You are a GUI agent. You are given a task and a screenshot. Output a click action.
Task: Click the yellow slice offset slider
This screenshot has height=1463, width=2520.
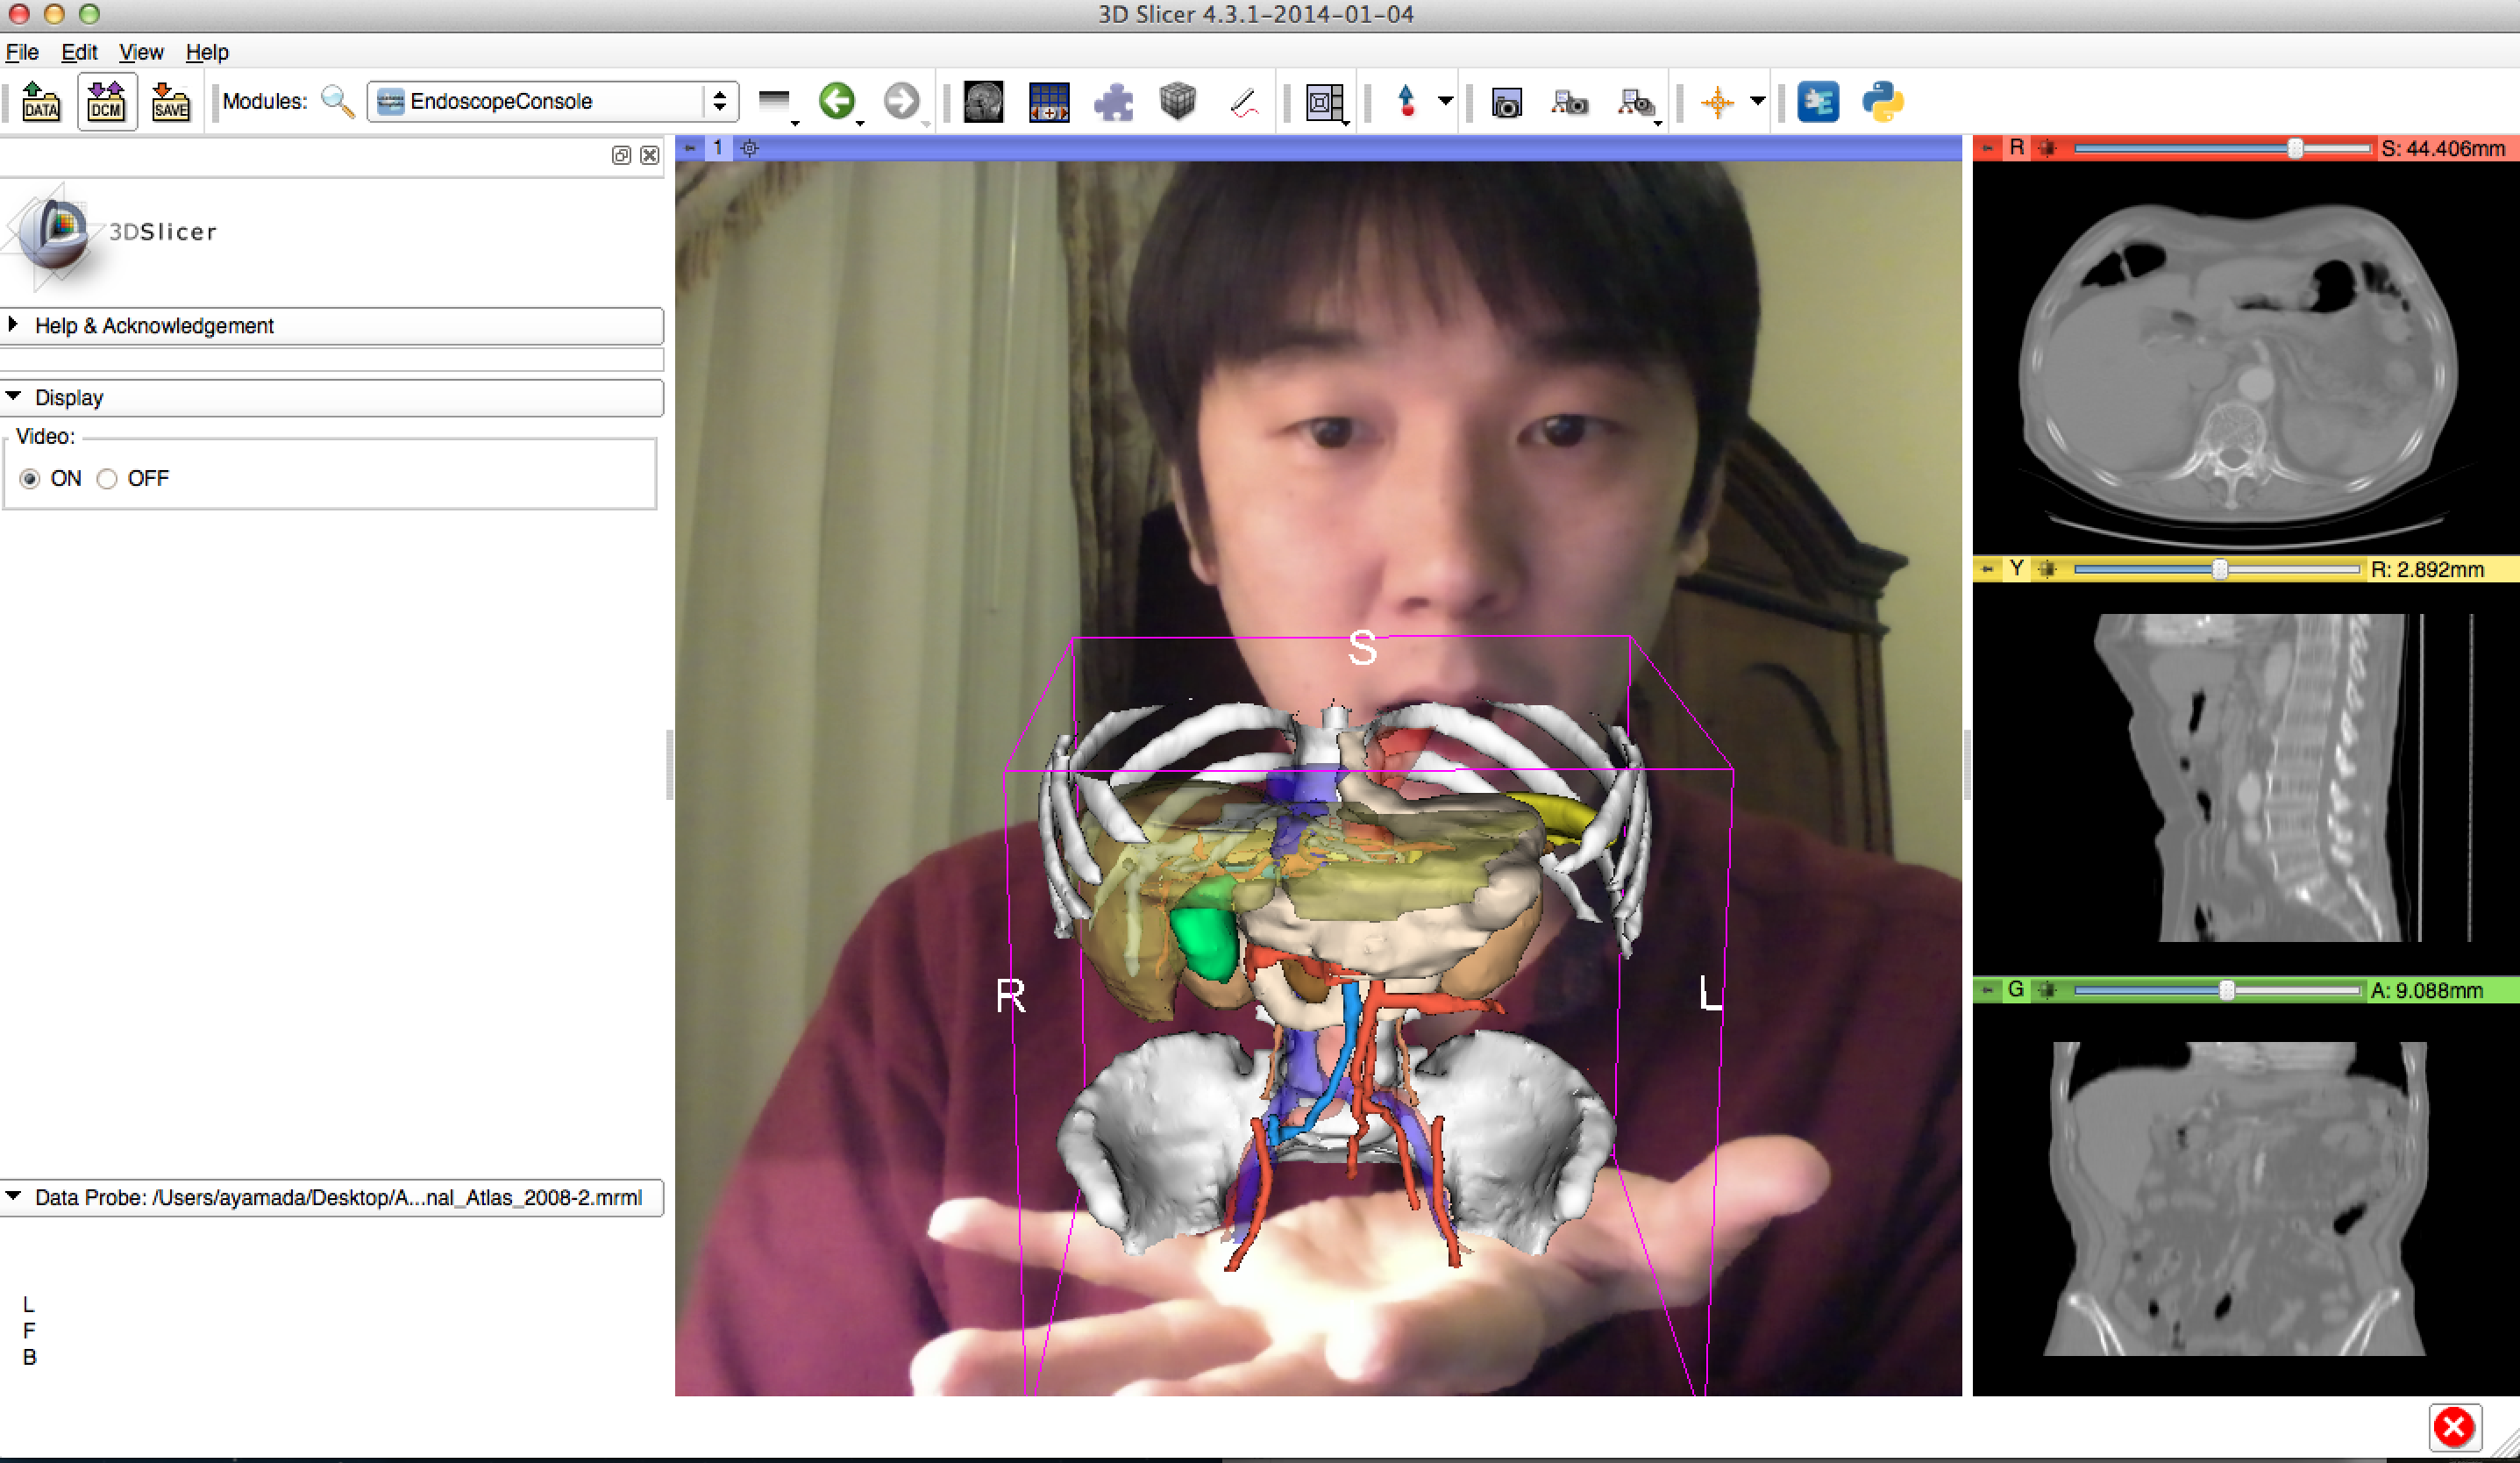point(2218,569)
